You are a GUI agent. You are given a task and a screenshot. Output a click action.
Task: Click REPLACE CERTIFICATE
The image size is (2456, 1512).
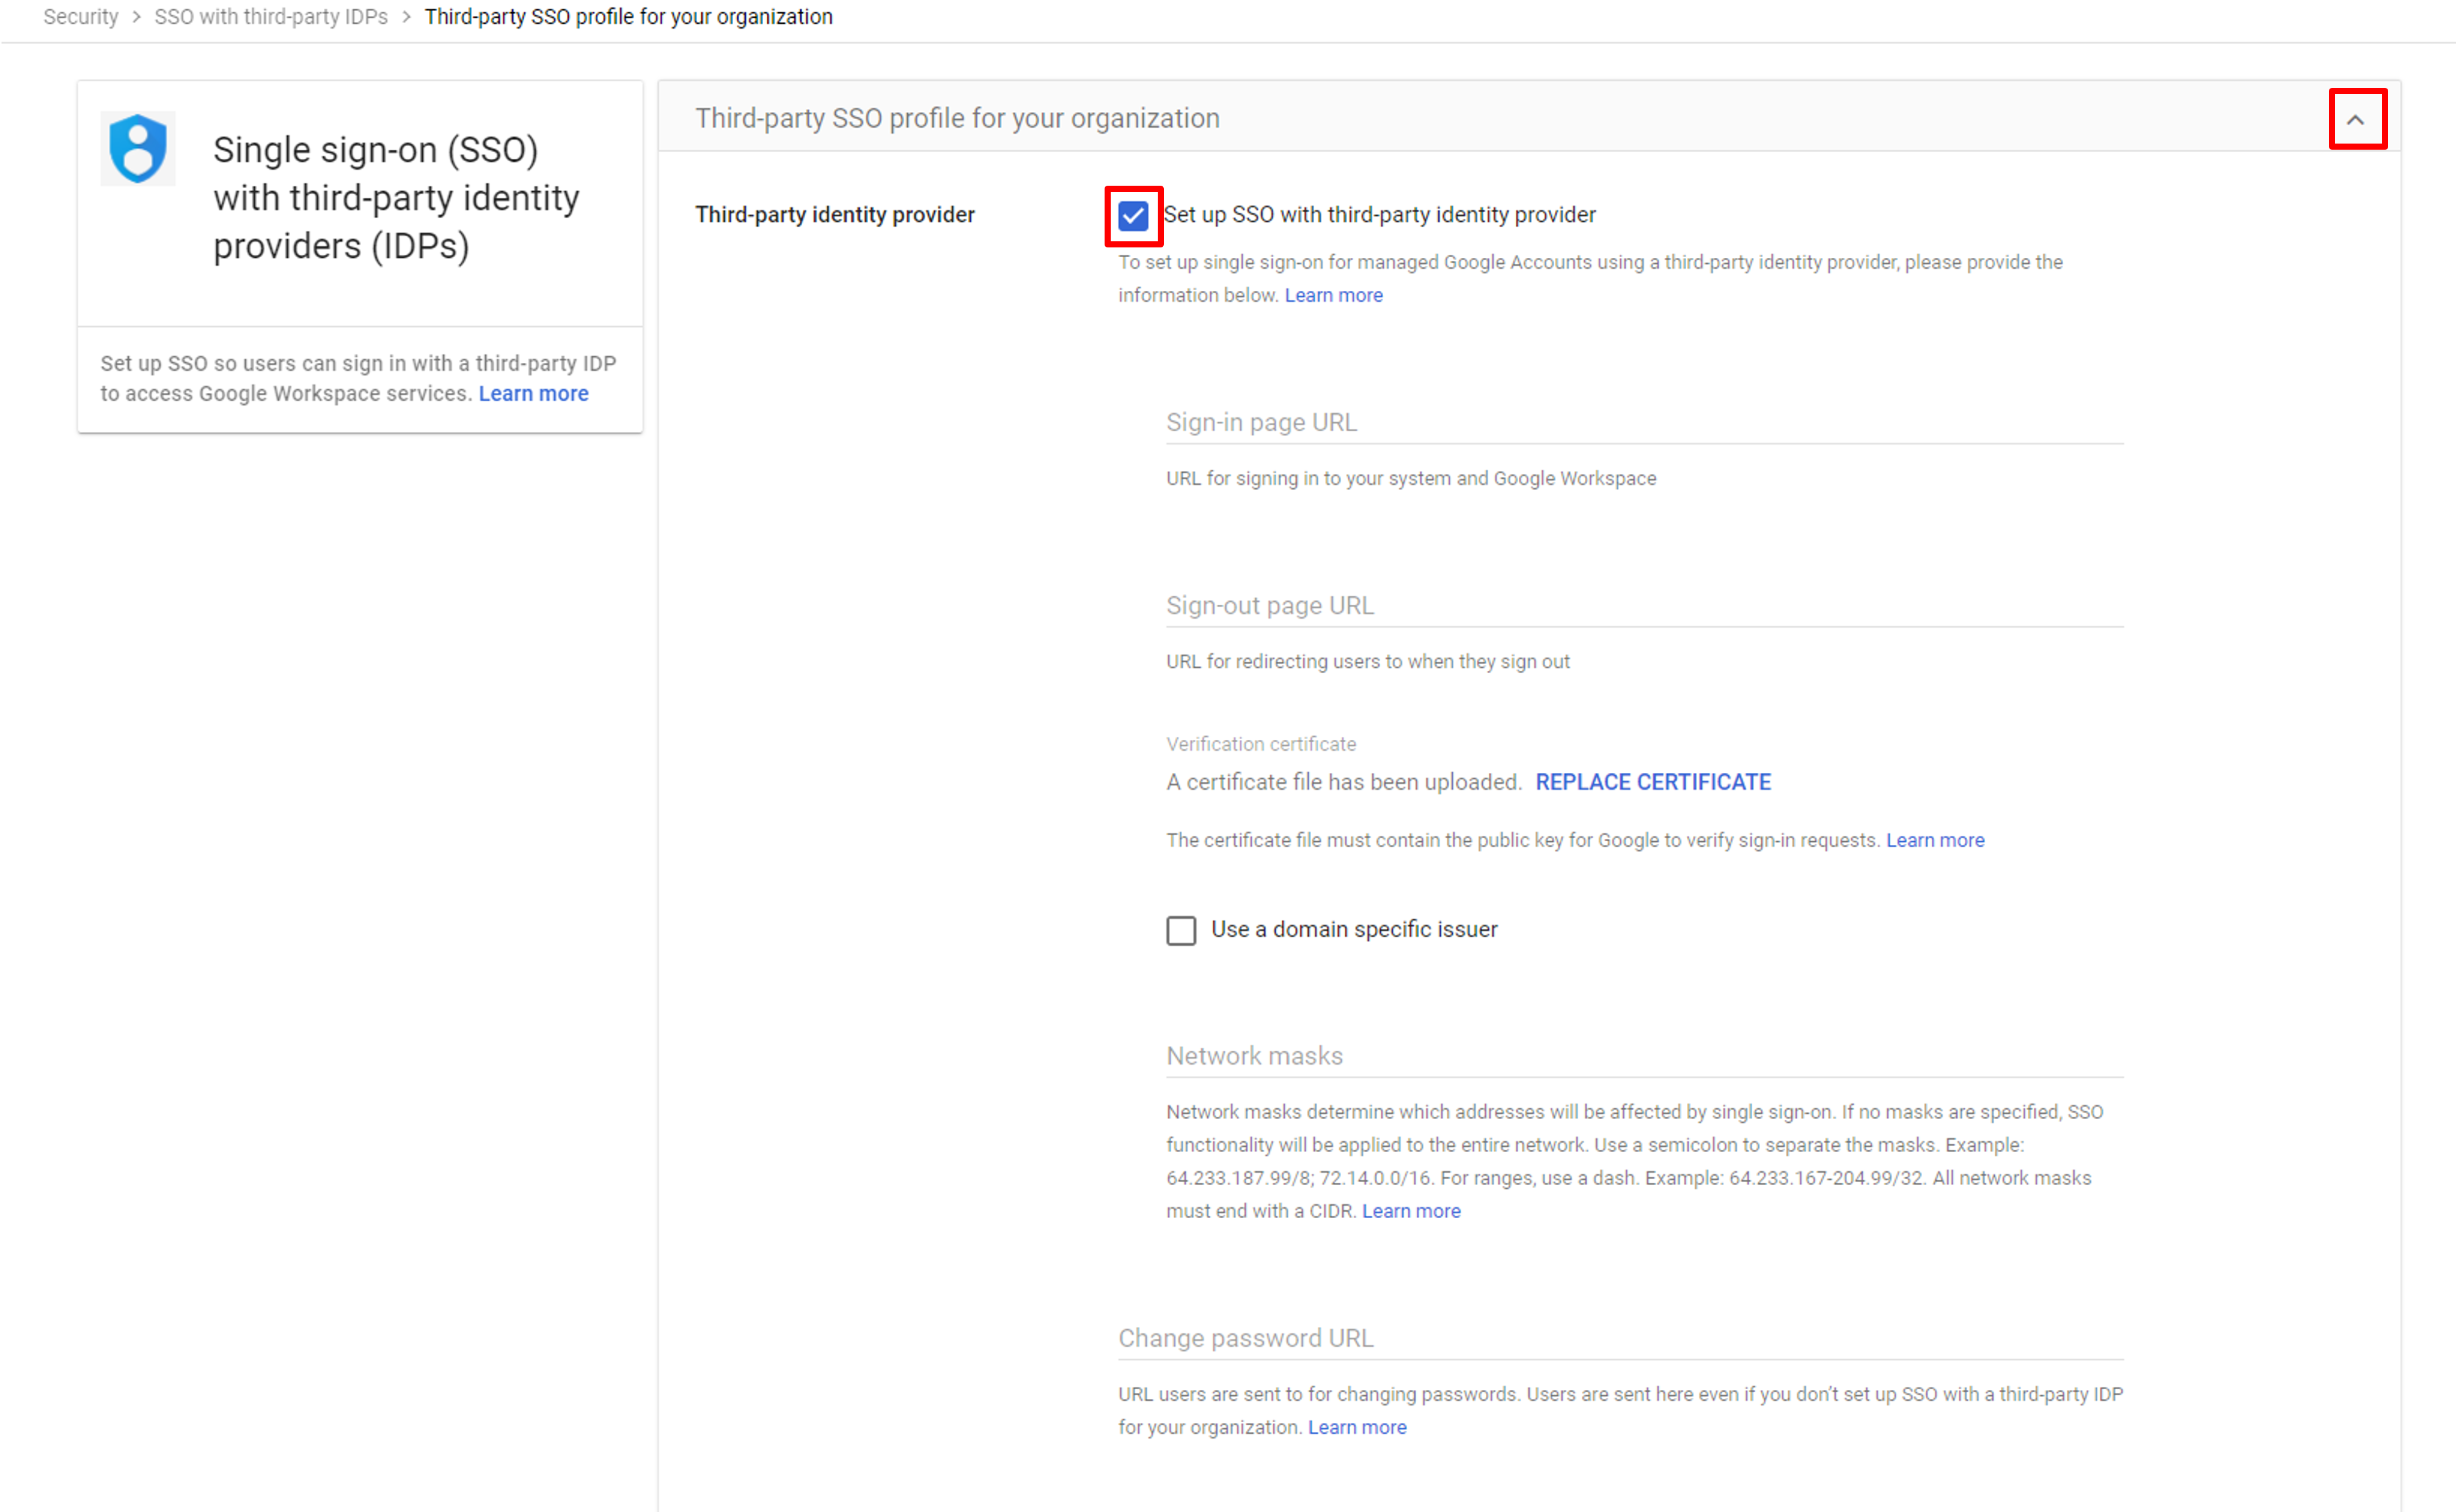pyautogui.click(x=1653, y=782)
